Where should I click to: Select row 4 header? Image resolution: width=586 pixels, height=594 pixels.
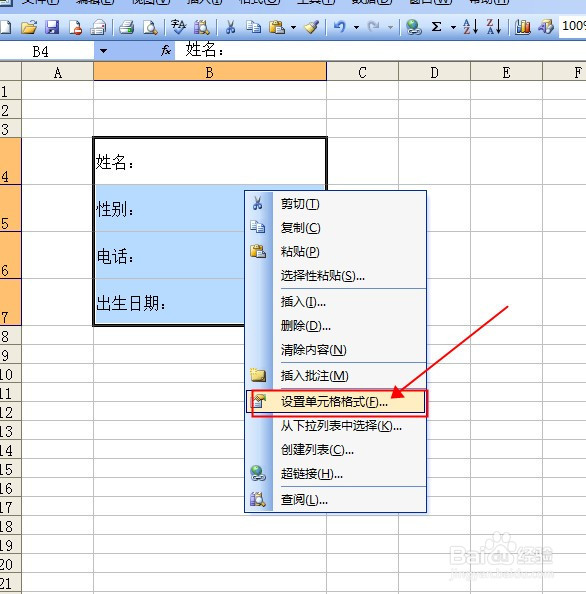tap(10, 161)
